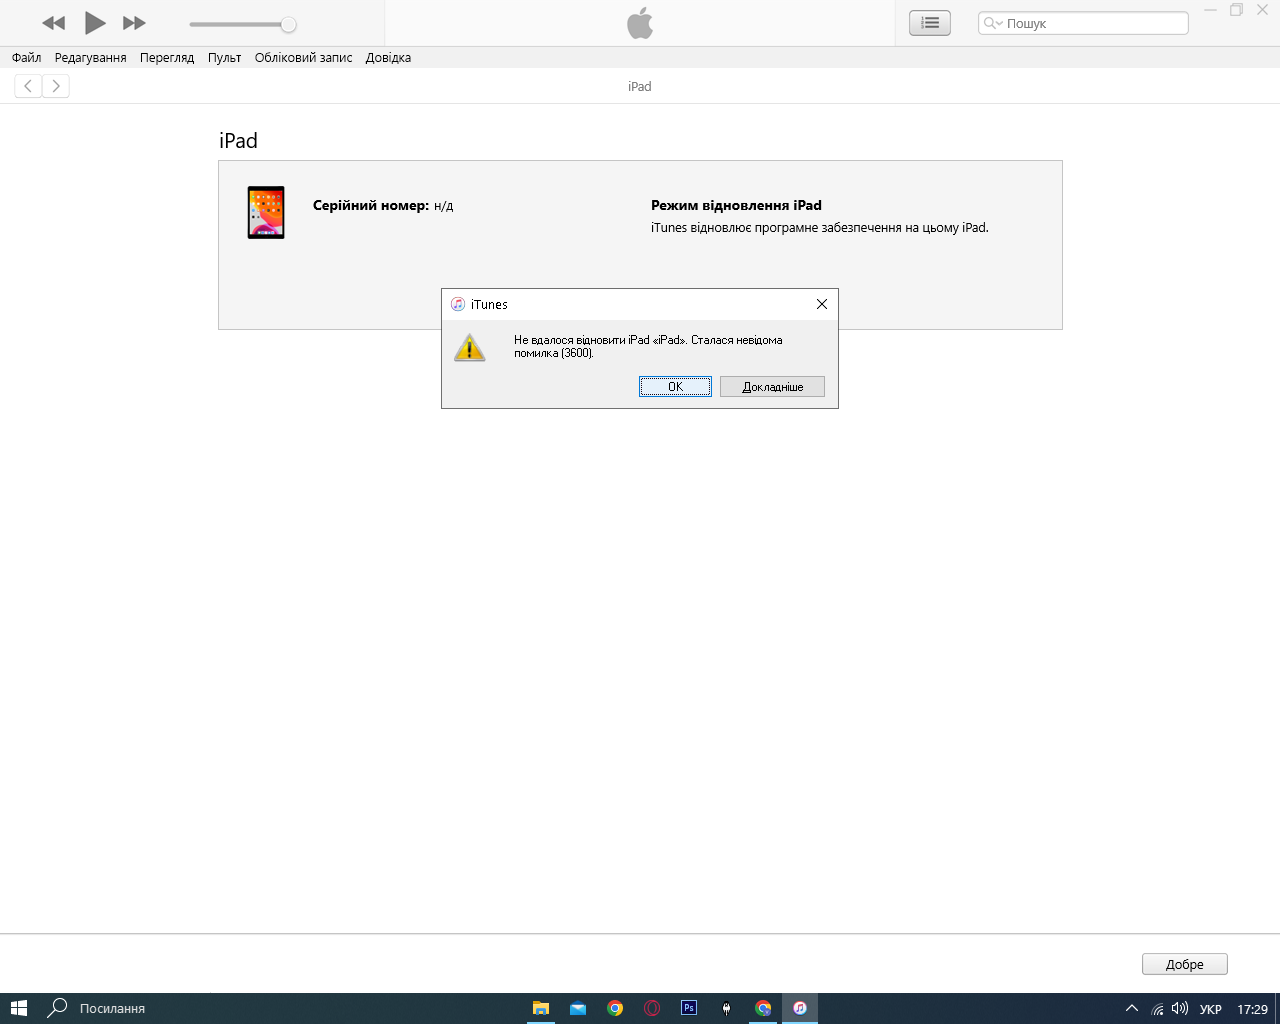Click the "iTunes відновлює програмне забезпечення" description
Viewport: 1280px width, 1024px height.
pyautogui.click(x=820, y=228)
